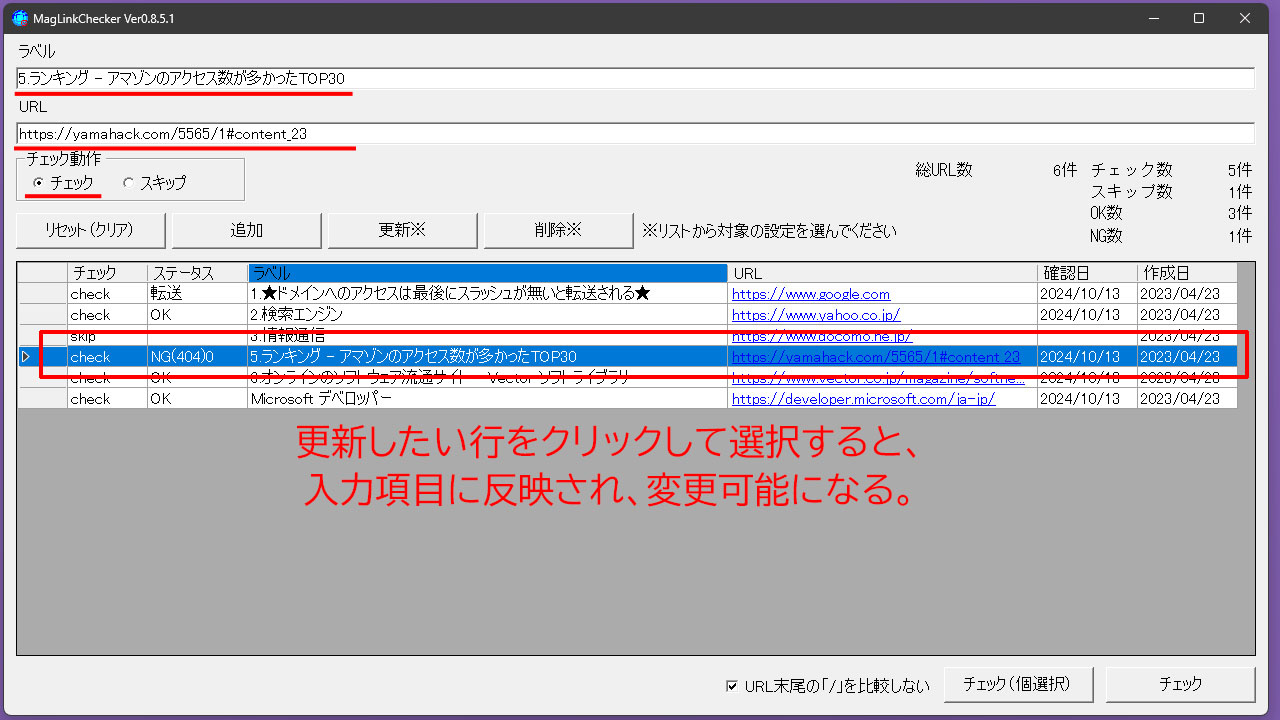Screen dimensions: 1280x720
Task: Click the bottom-right チェック button
Action: click(x=1180, y=685)
